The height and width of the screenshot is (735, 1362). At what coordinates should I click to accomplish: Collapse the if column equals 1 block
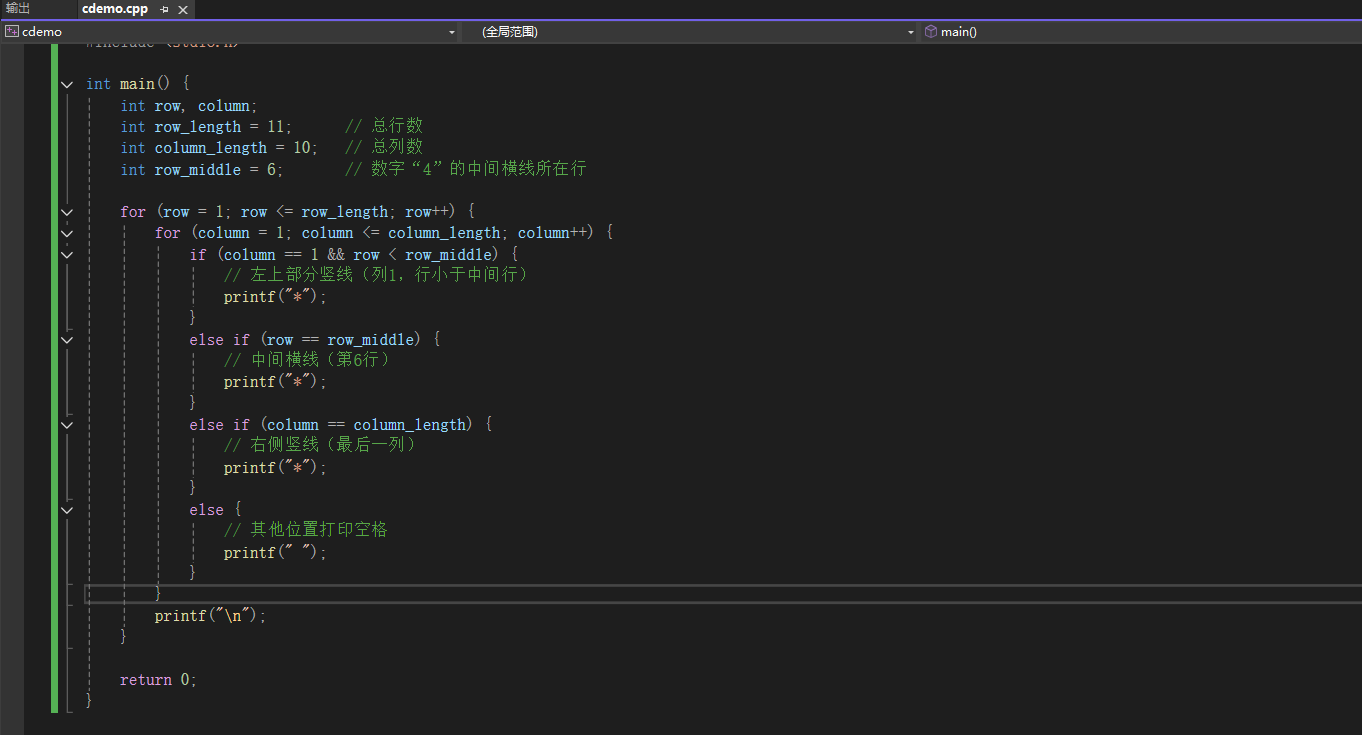coord(66,254)
